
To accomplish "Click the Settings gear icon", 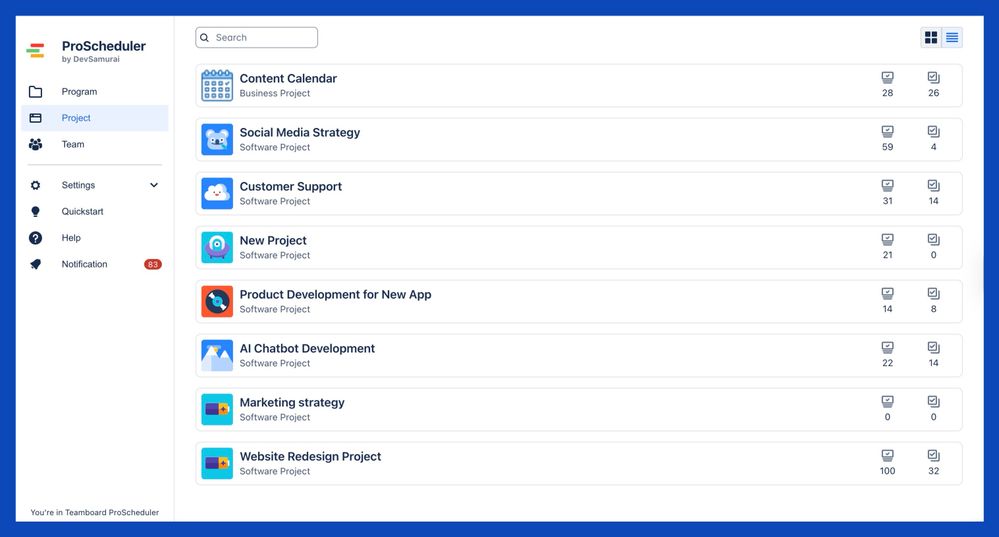I will point(36,185).
